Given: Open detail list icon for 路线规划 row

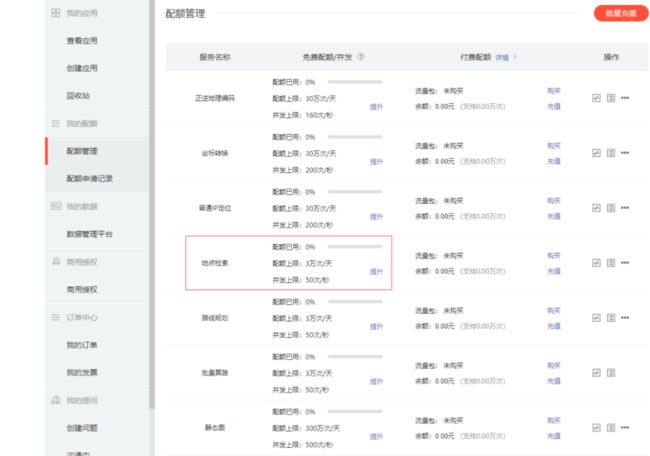Looking at the screenshot, I should click(611, 318).
